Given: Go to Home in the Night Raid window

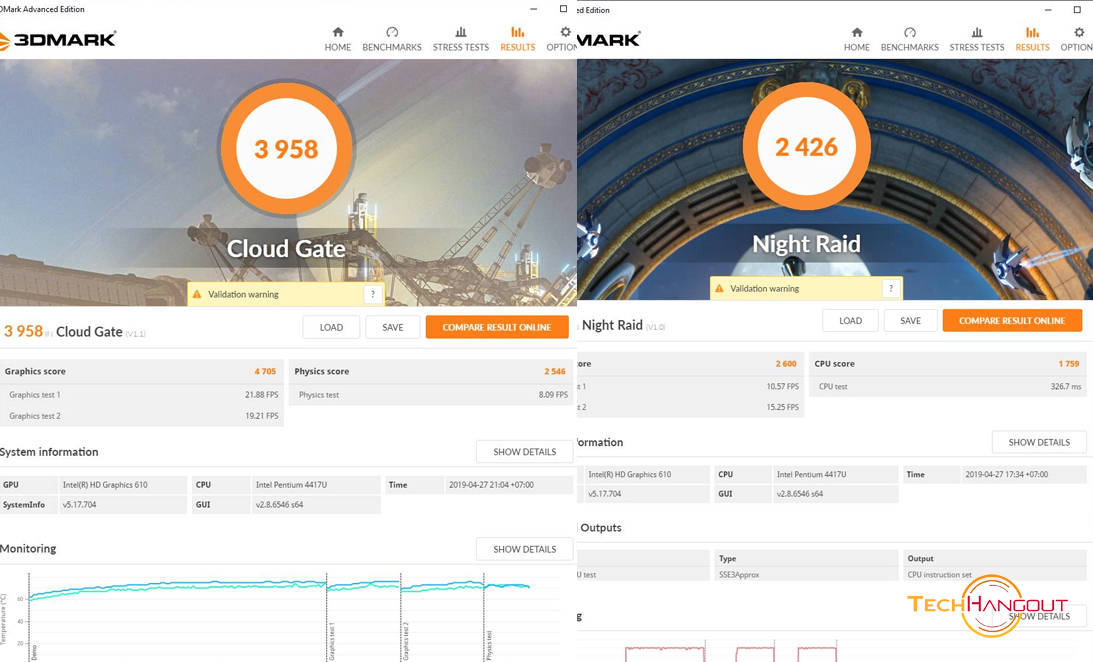Looking at the screenshot, I should coord(857,39).
